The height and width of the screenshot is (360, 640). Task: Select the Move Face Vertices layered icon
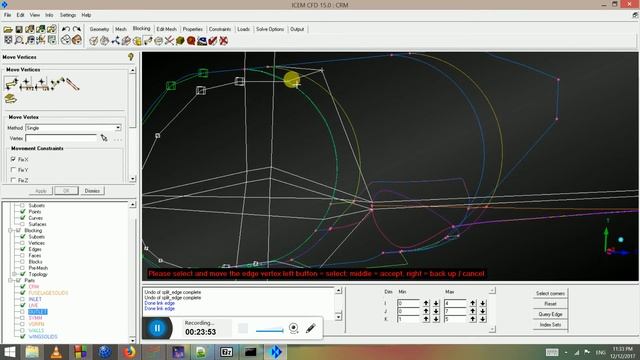coord(10,99)
